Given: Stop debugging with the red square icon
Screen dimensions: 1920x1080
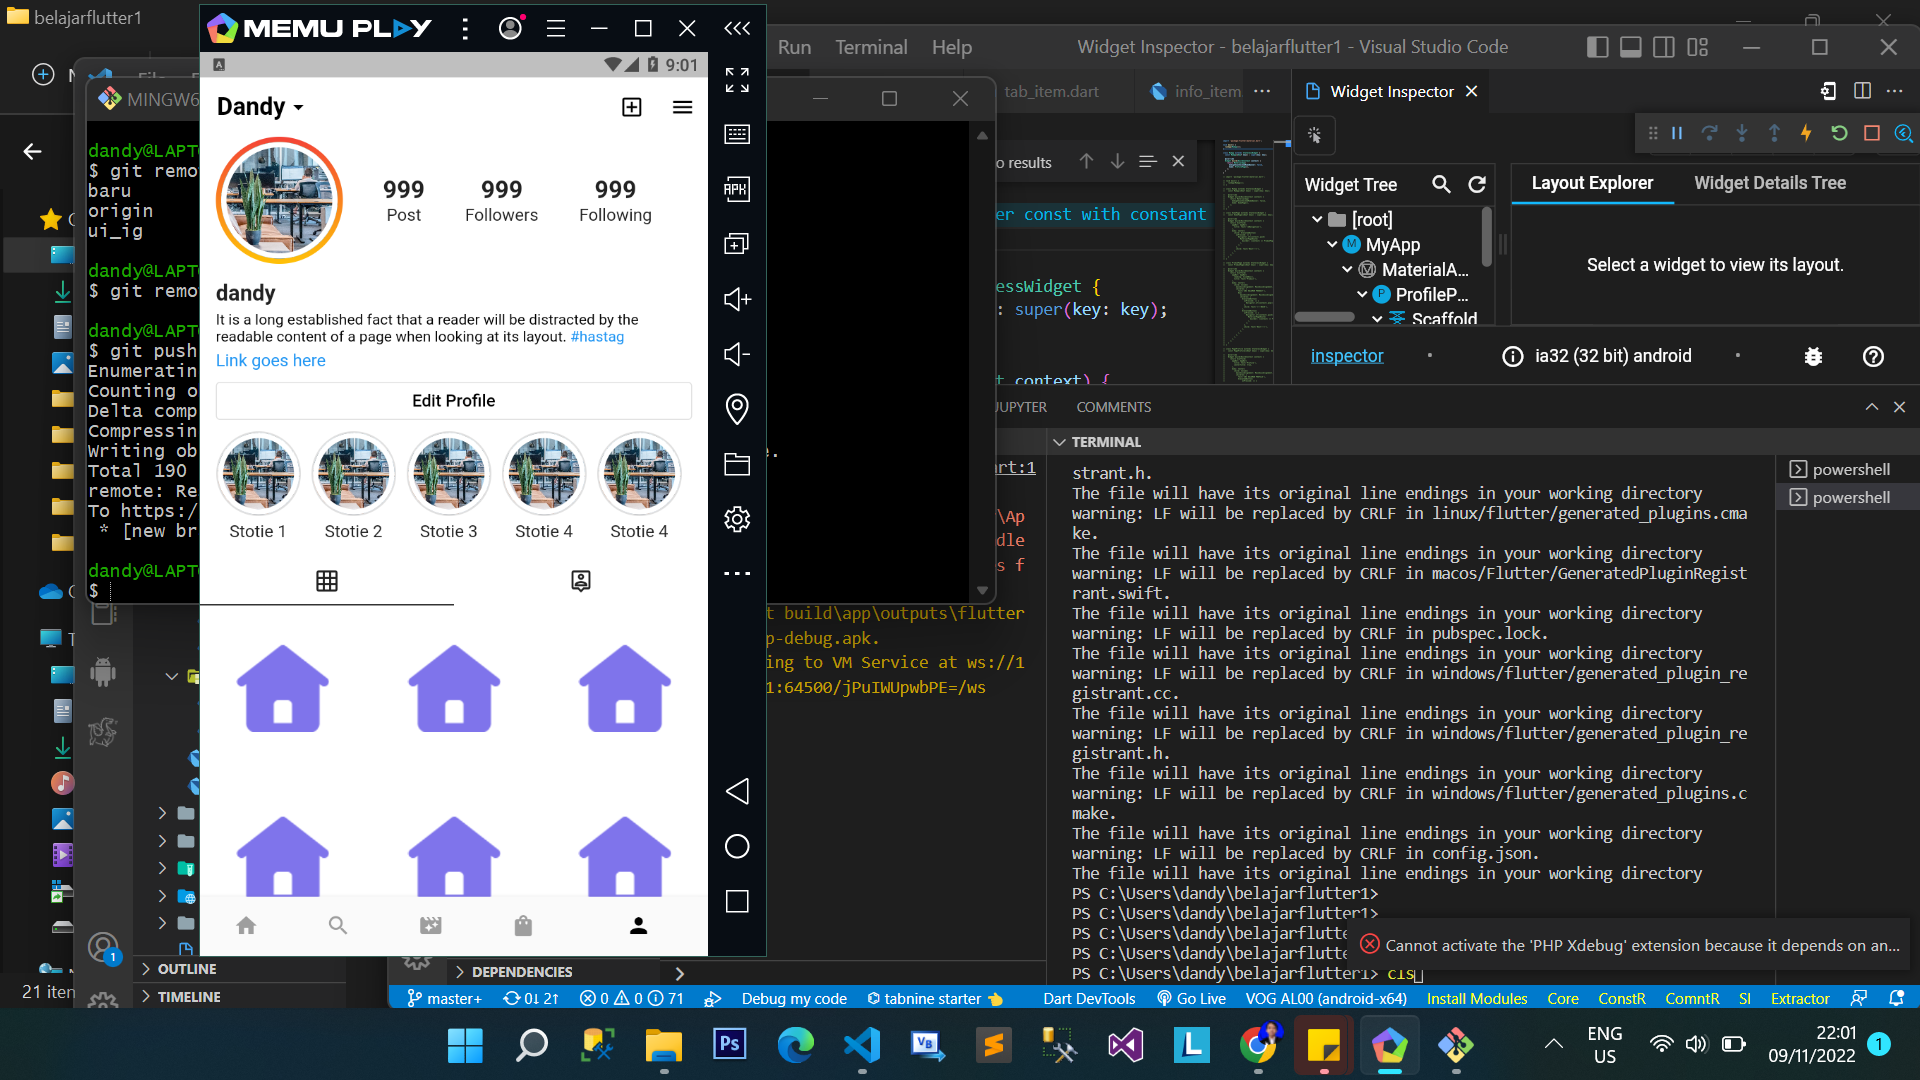Looking at the screenshot, I should [1872, 133].
